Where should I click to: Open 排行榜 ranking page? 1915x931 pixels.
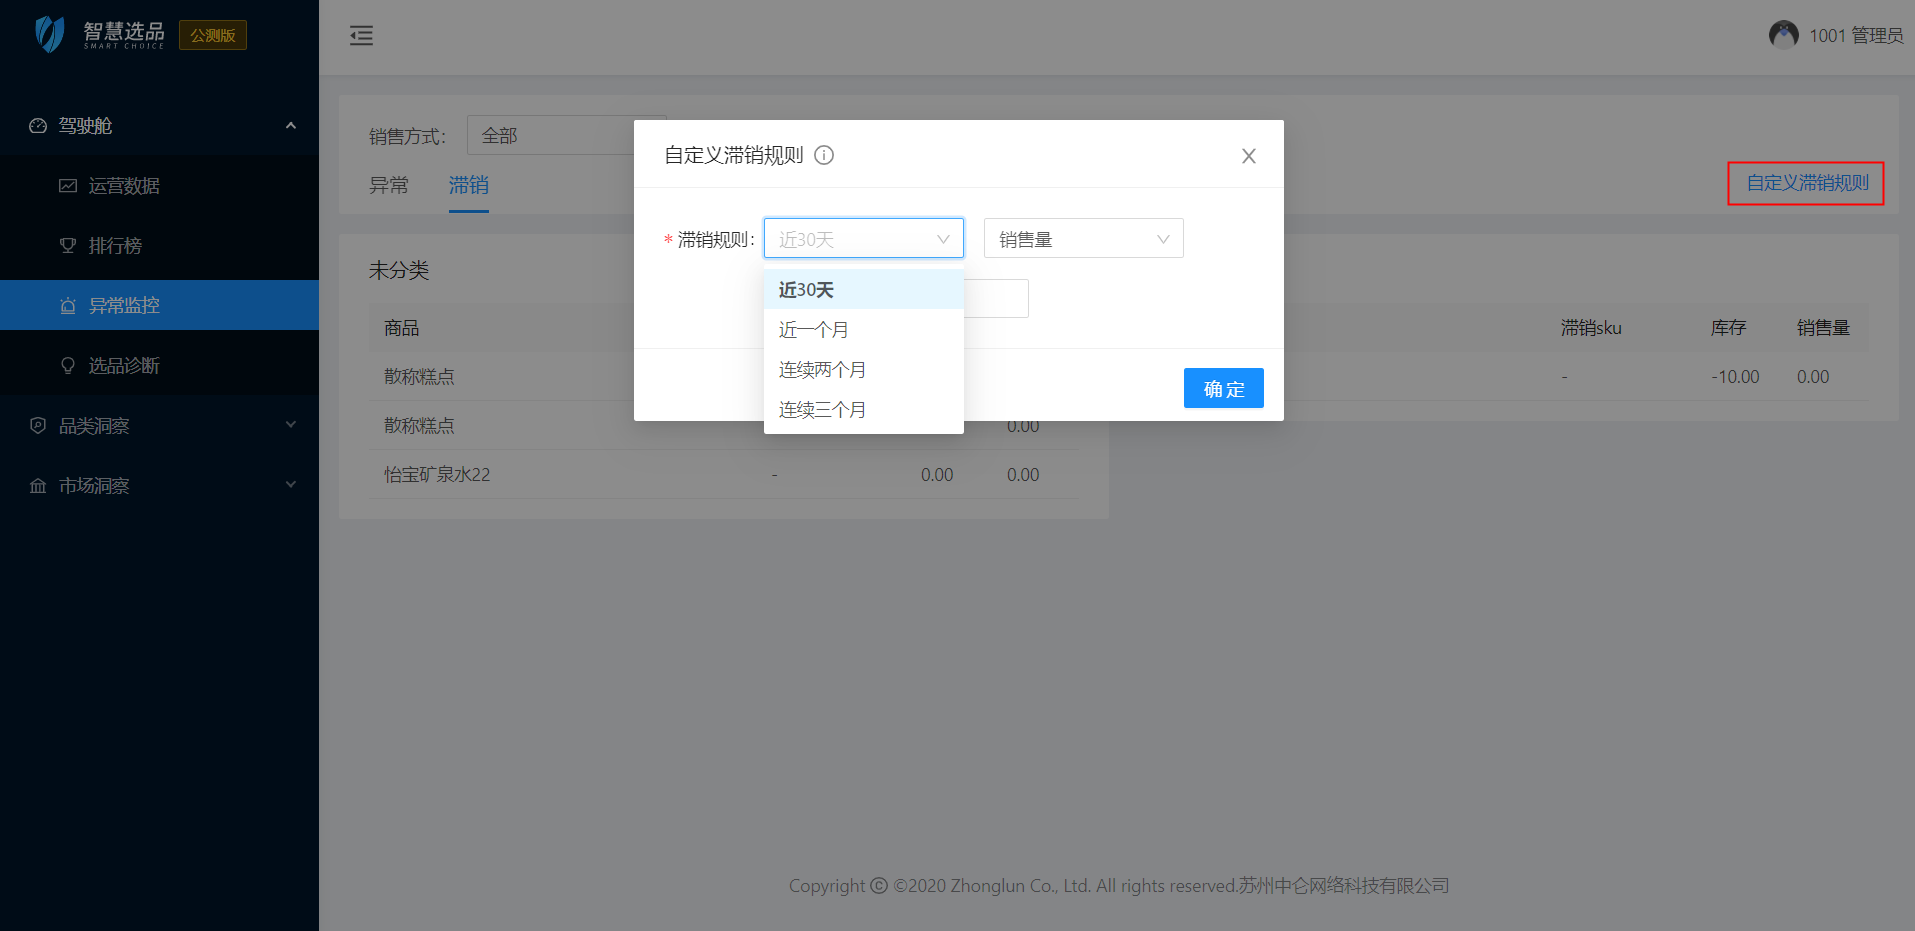[115, 246]
